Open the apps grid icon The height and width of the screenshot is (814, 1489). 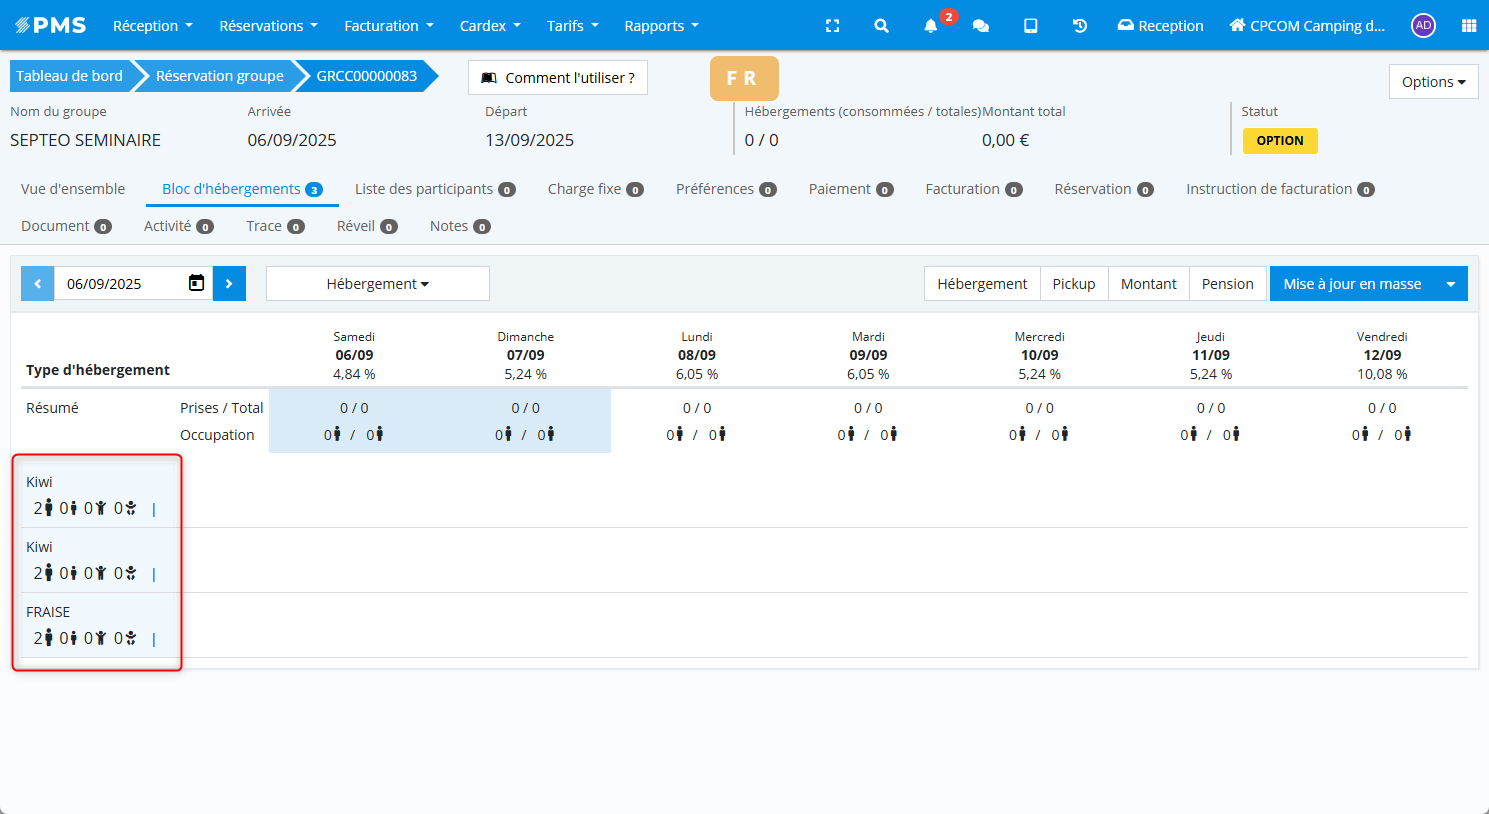pos(1468,26)
